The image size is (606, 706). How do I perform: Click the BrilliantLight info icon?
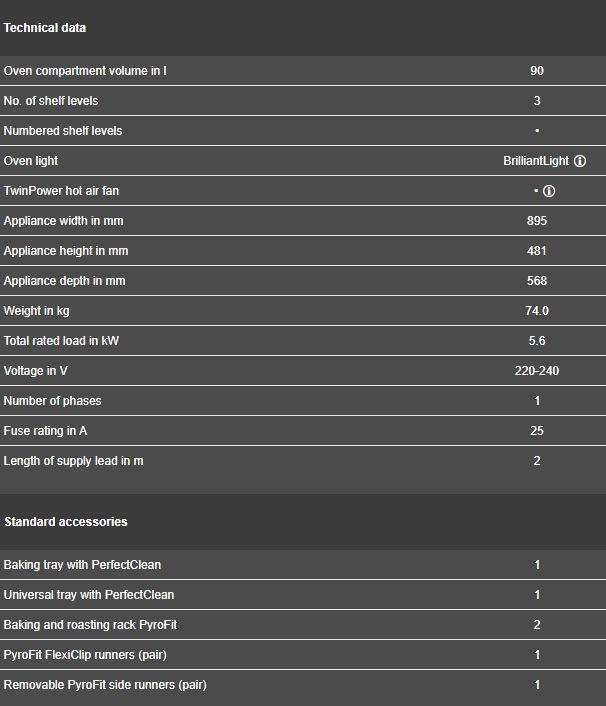[x=580, y=161]
